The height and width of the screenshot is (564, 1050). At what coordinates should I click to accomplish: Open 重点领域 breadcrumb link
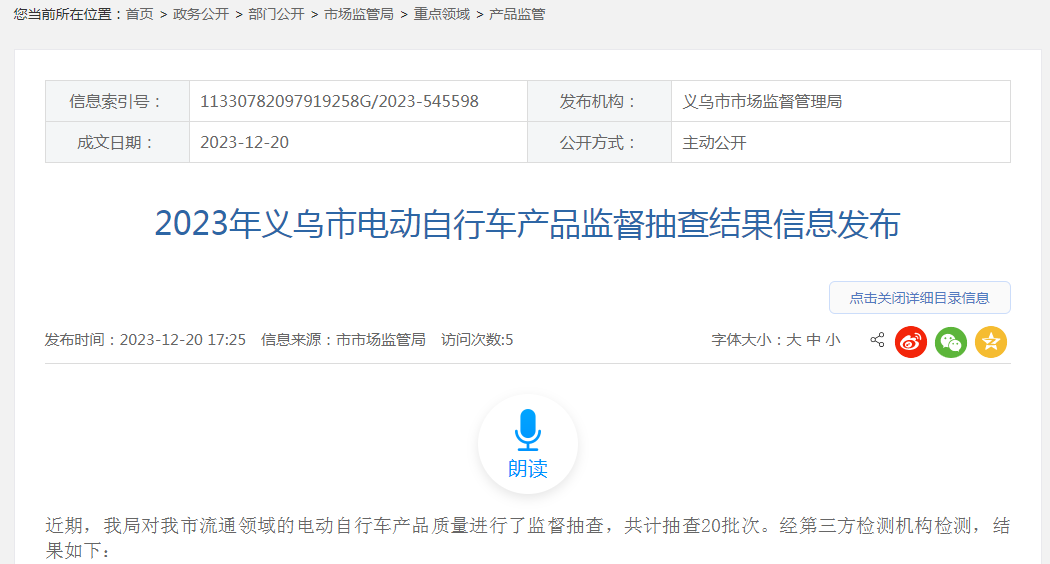441,15
